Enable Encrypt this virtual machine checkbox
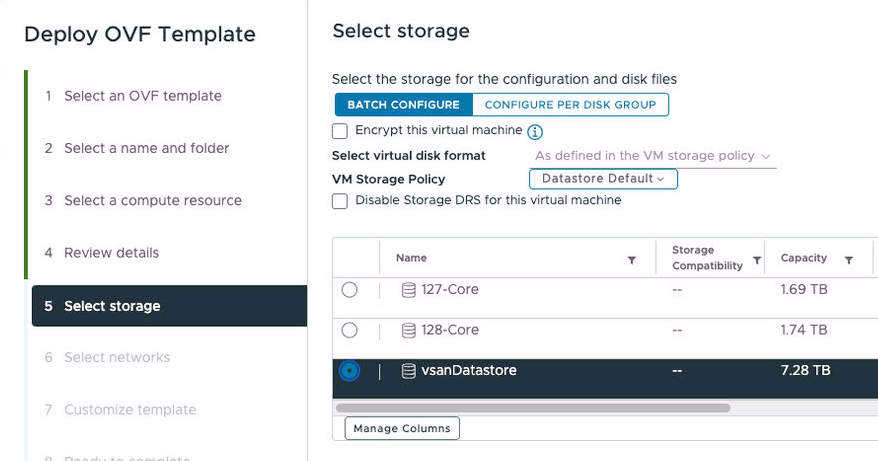 click(x=340, y=131)
